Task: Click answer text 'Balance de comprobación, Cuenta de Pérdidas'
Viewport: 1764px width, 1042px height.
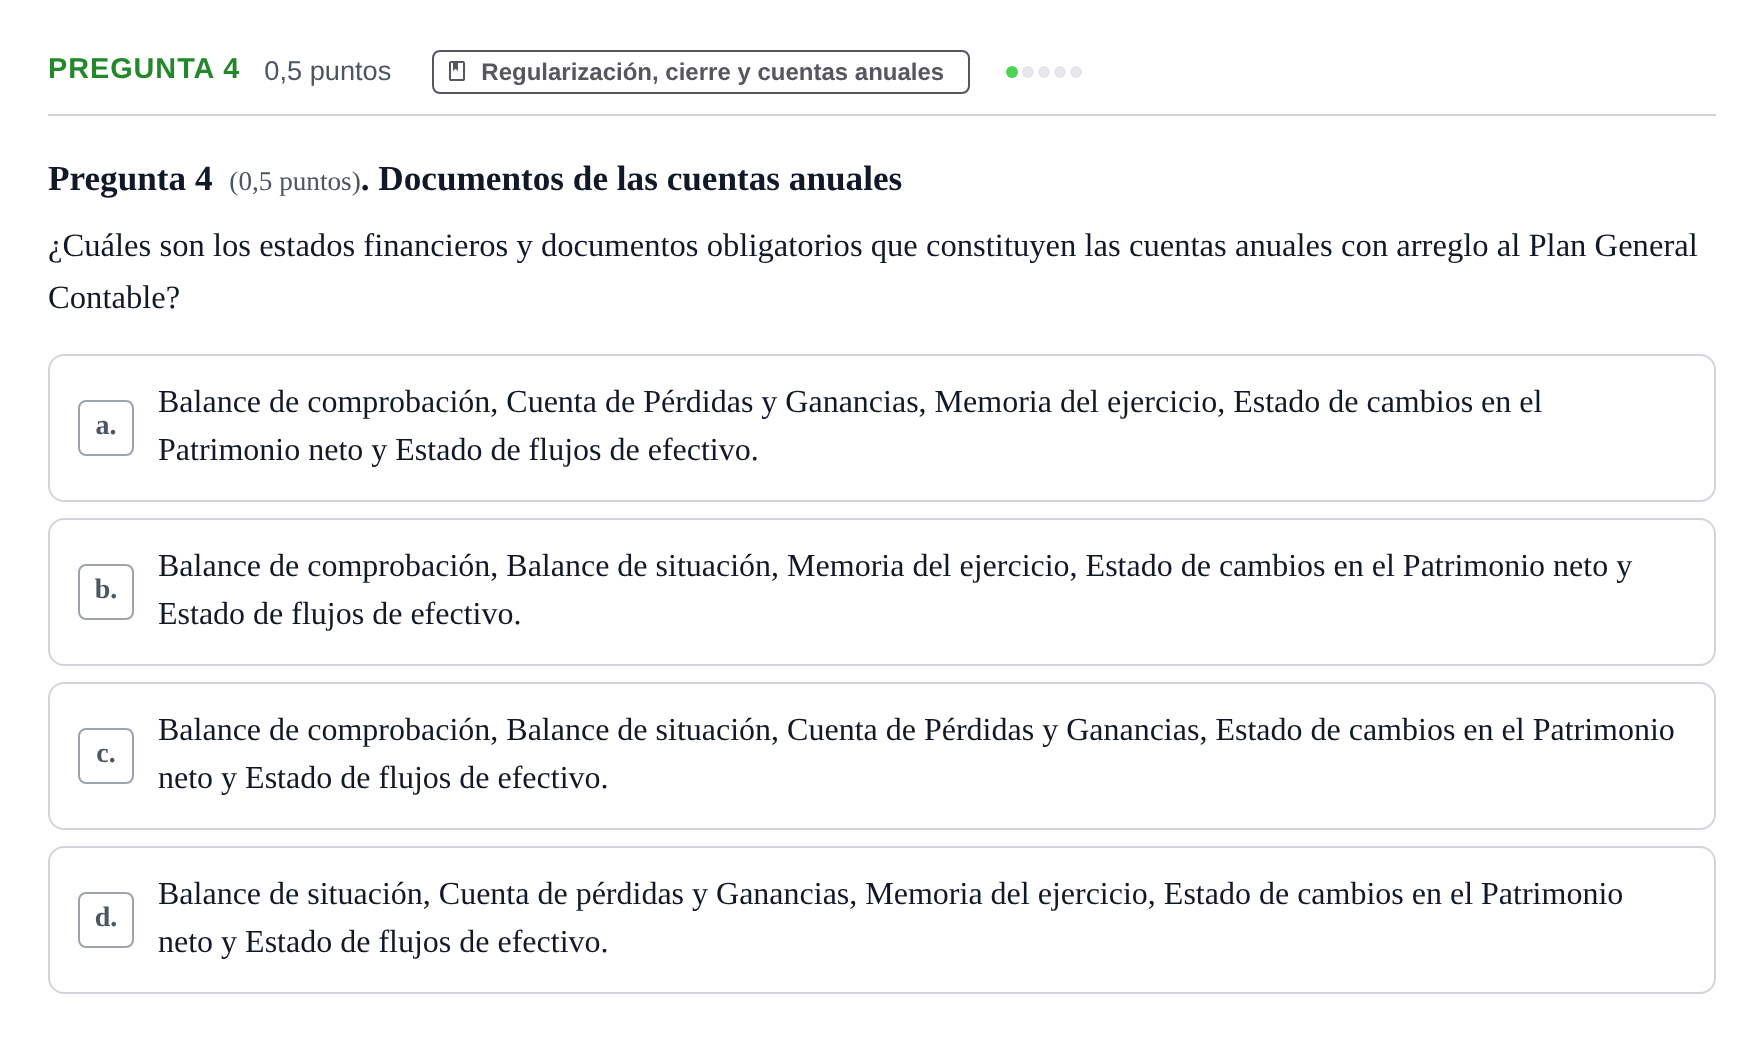Action: click(850, 426)
